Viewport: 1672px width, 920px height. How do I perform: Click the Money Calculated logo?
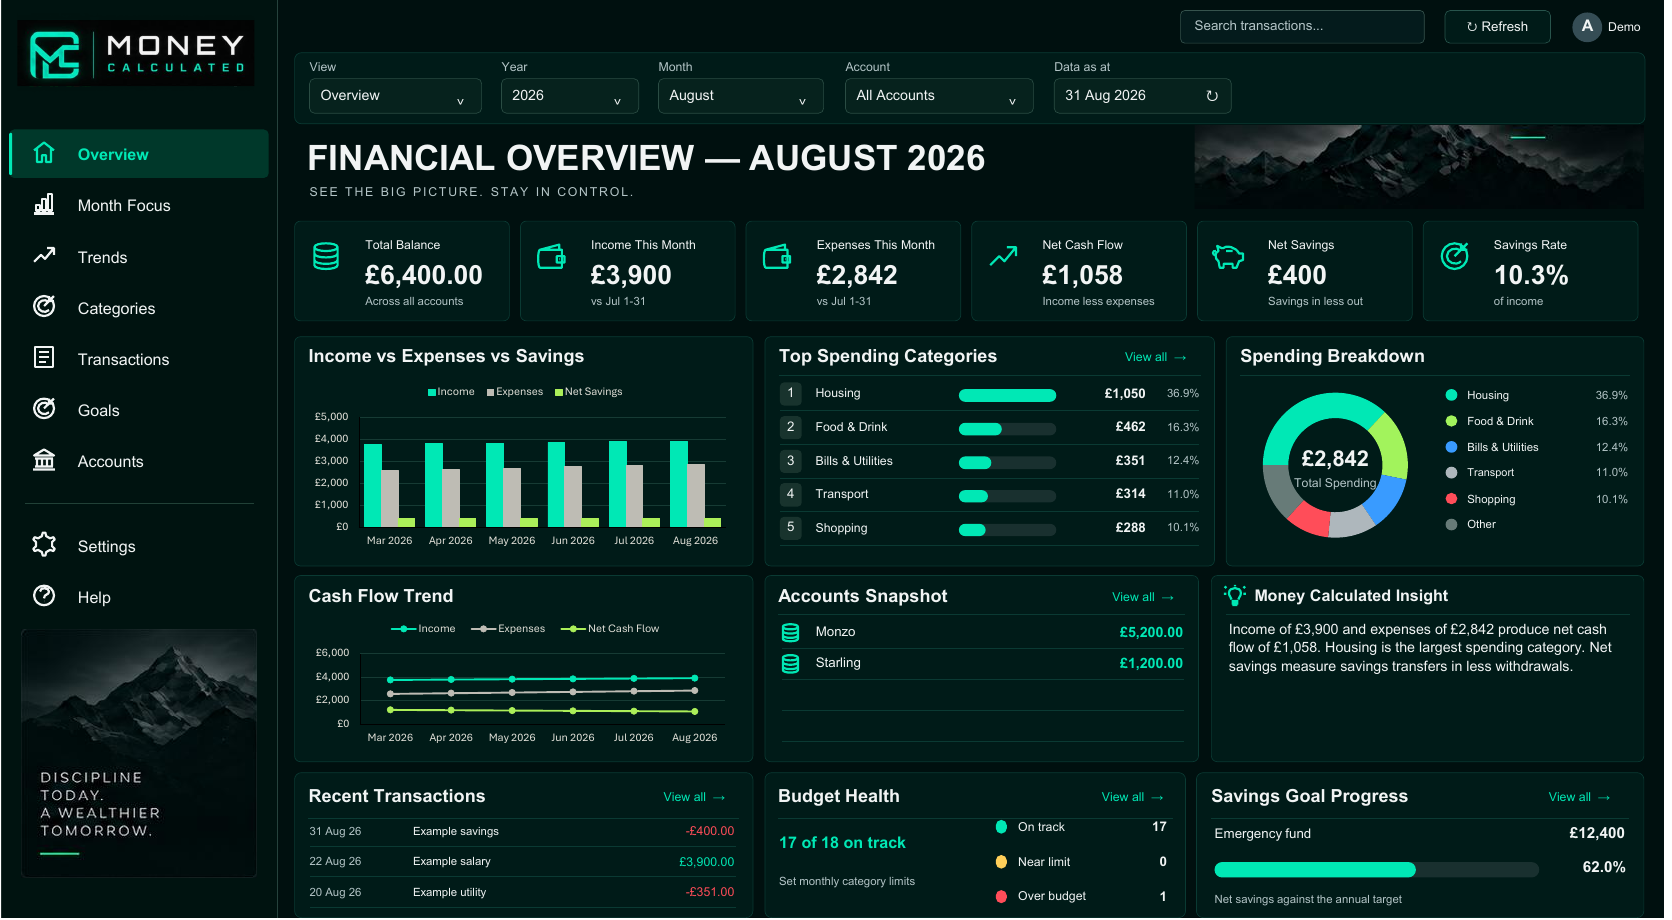pyautogui.click(x=136, y=54)
